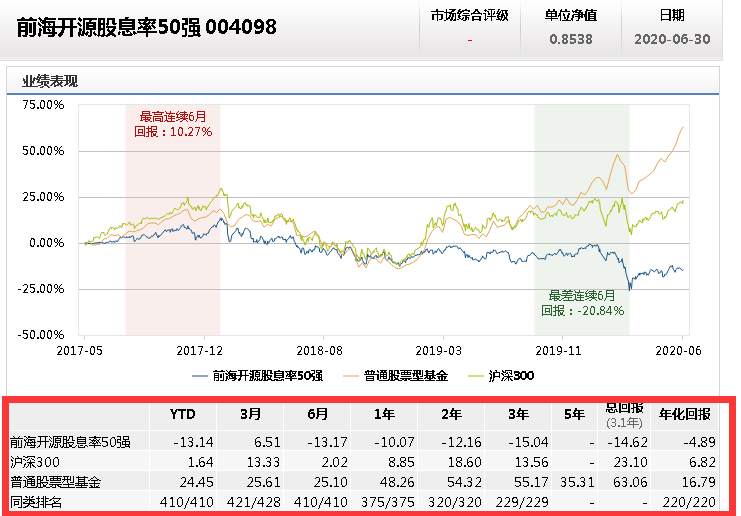Click the 同类排名 3月 value 421/428

point(254,502)
